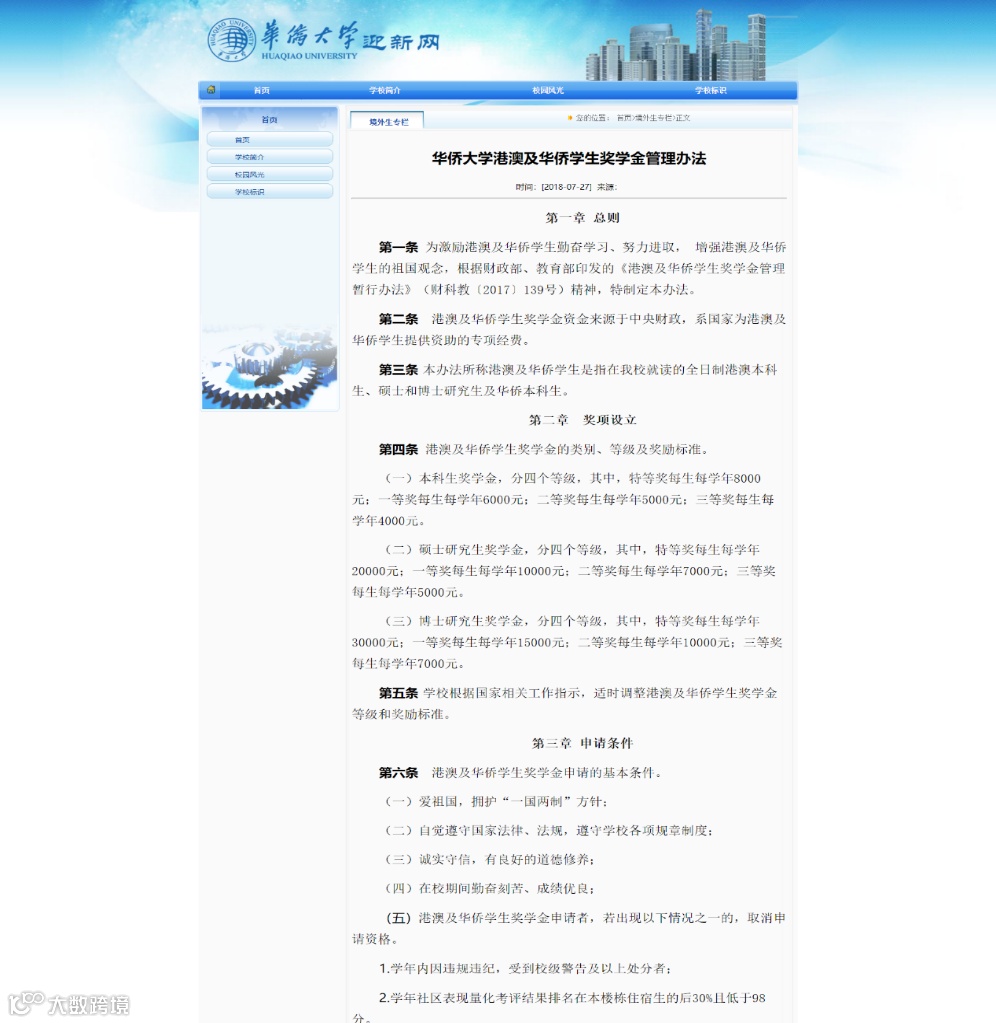Image resolution: width=996 pixels, height=1023 pixels.
Task: Click the line starting 1.学年内因违规违纪
Action: 526,968
